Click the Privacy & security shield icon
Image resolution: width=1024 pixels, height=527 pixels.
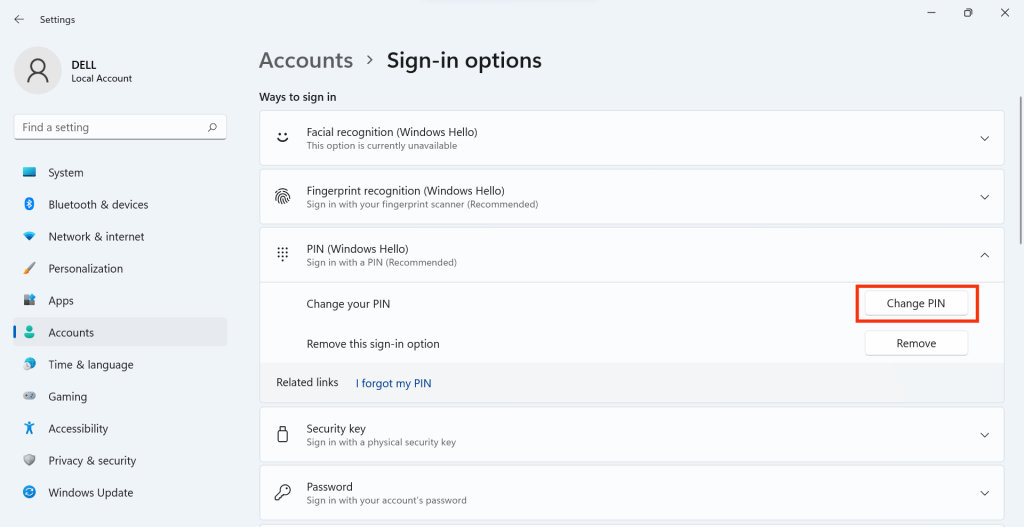click(29, 460)
